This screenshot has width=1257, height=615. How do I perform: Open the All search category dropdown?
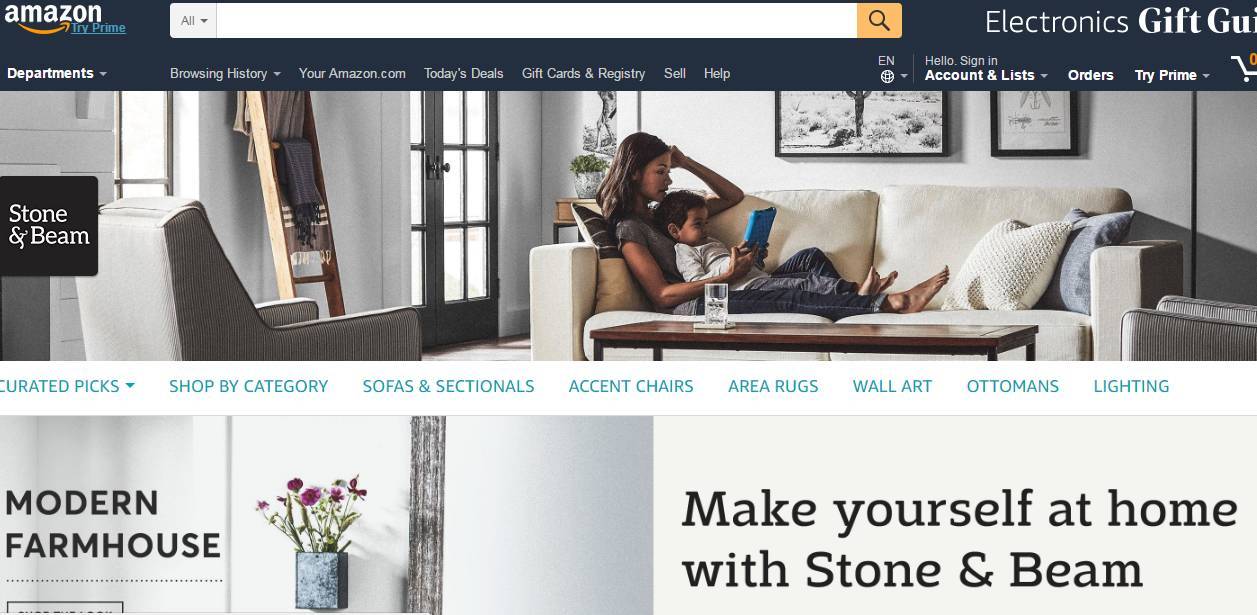[194, 20]
